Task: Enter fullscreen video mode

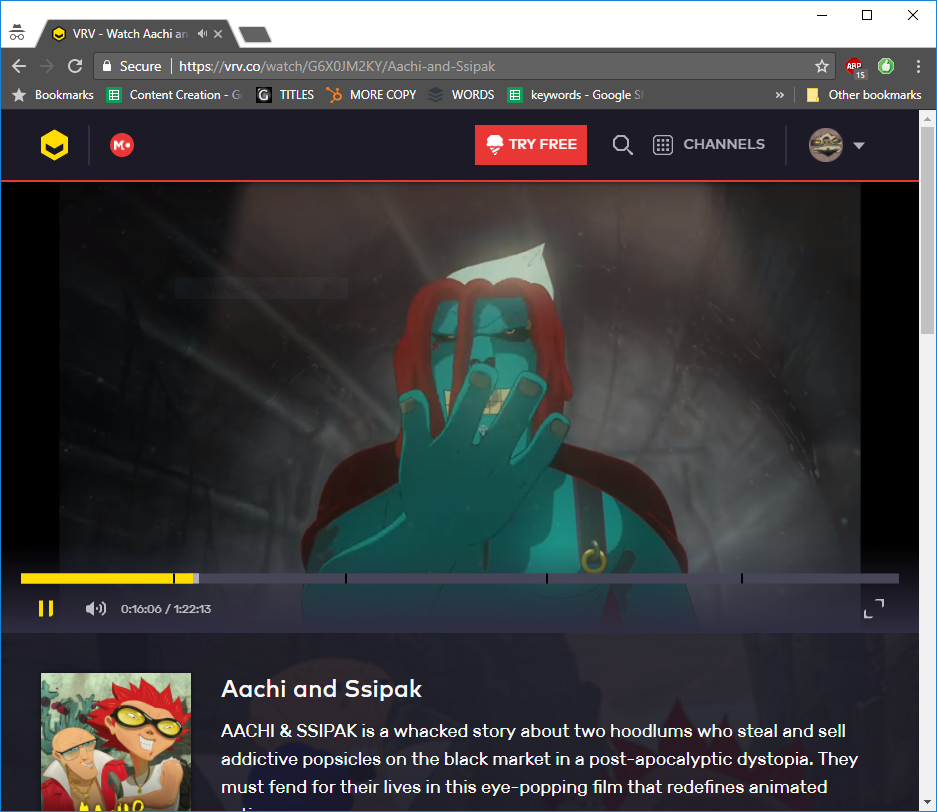Action: (x=874, y=608)
